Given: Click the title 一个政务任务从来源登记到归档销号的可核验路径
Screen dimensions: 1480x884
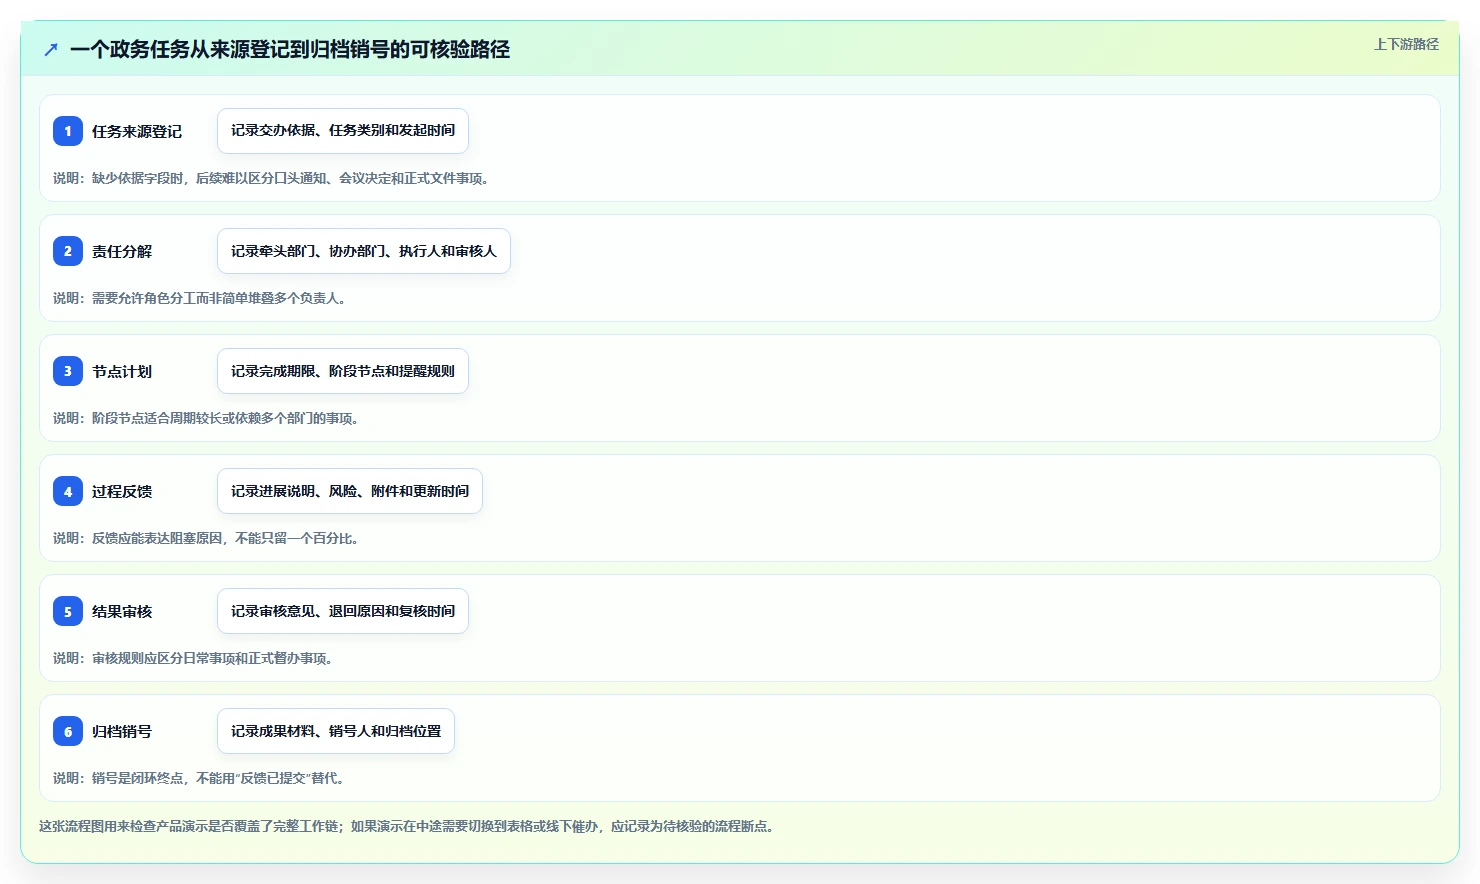Looking at the screenshot, I should pos(290,49).
